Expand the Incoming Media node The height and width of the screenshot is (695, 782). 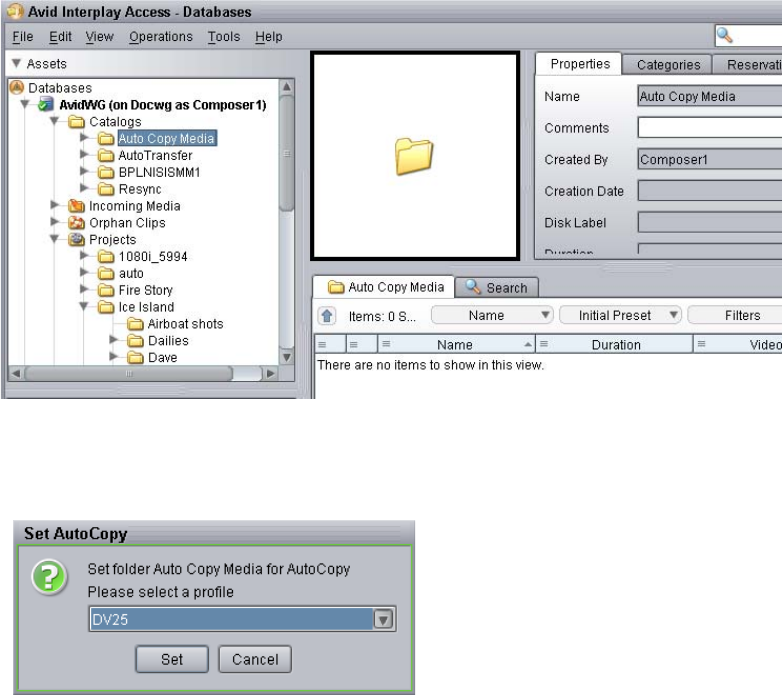55,204
